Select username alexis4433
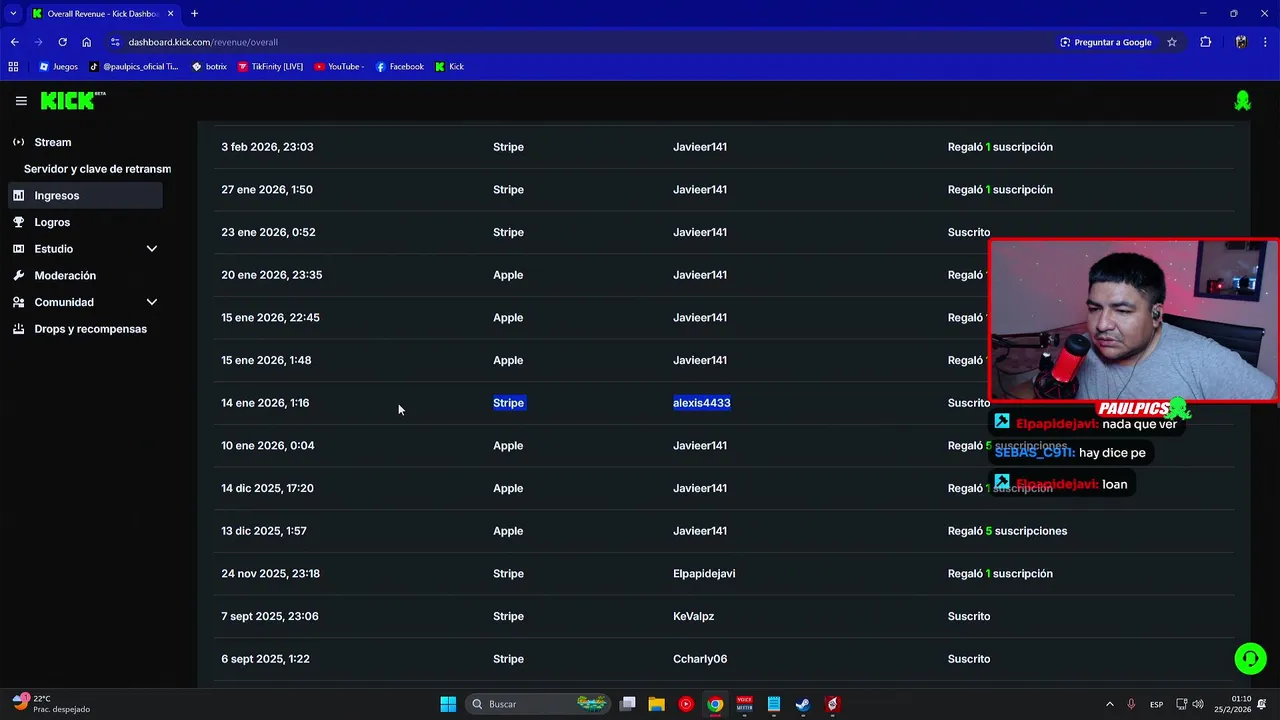The height and width of the screenshot is (720, 1280). (x=702, y=403)
